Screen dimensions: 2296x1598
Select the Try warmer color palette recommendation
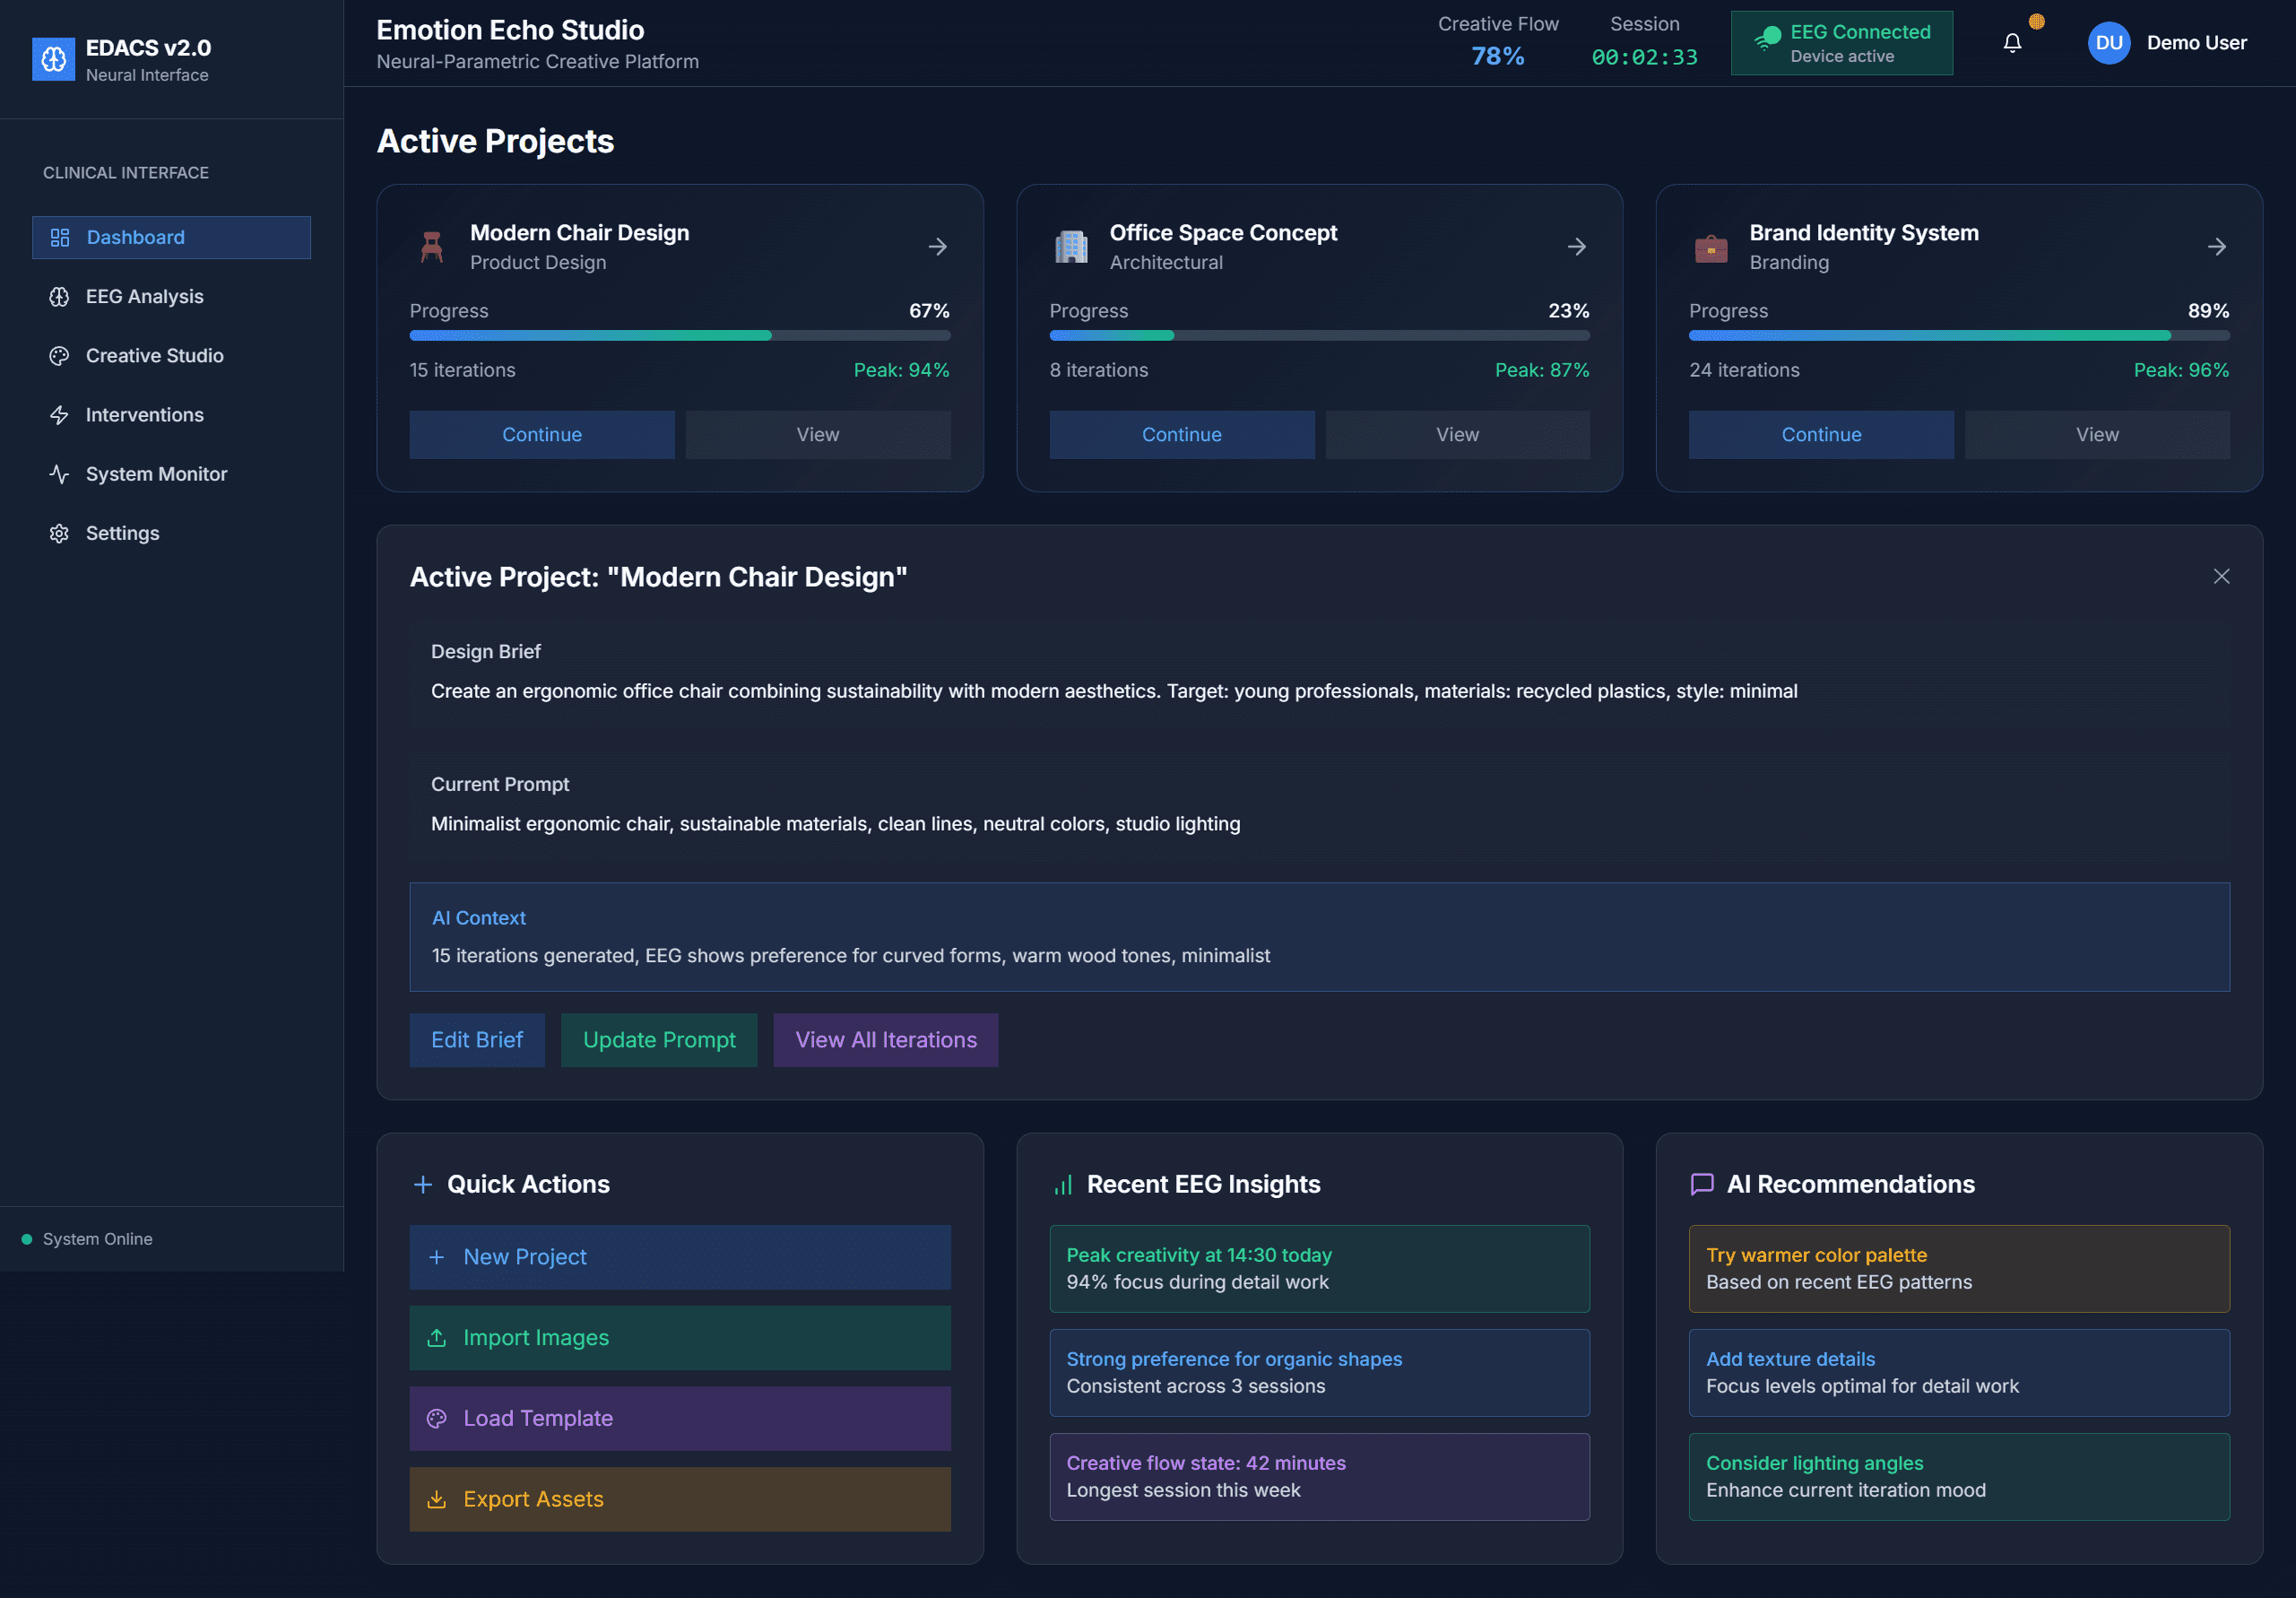pyautogui.click(x=1958, y=1268)
